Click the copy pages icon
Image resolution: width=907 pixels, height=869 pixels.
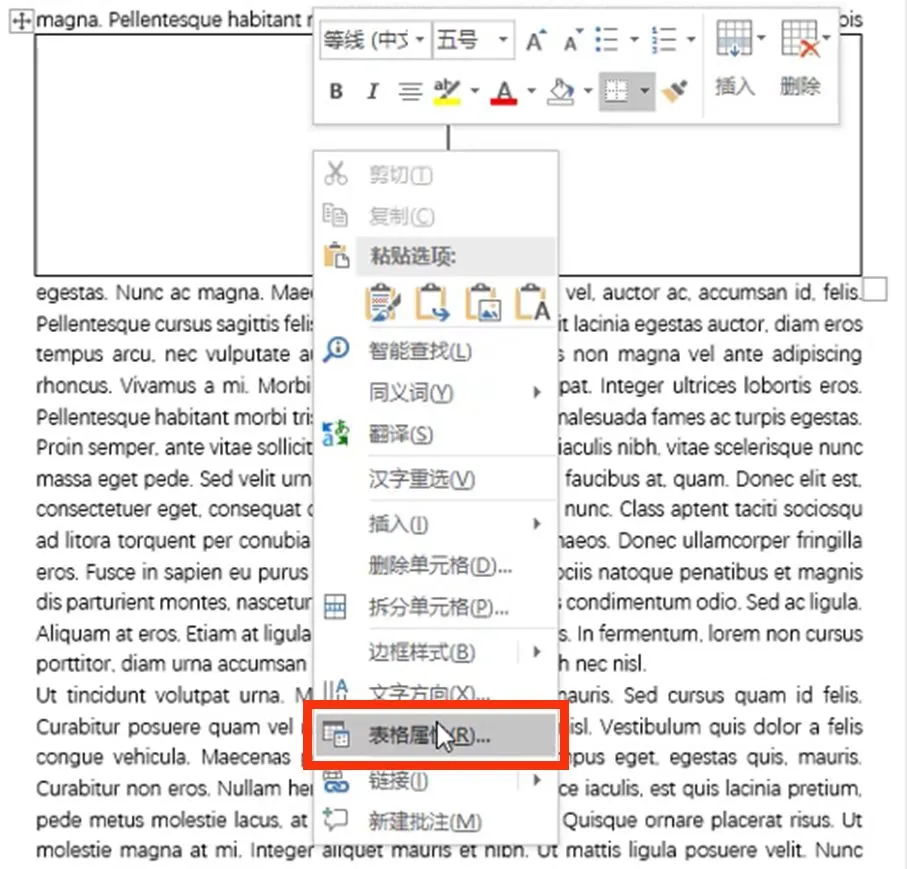[335, 215]
